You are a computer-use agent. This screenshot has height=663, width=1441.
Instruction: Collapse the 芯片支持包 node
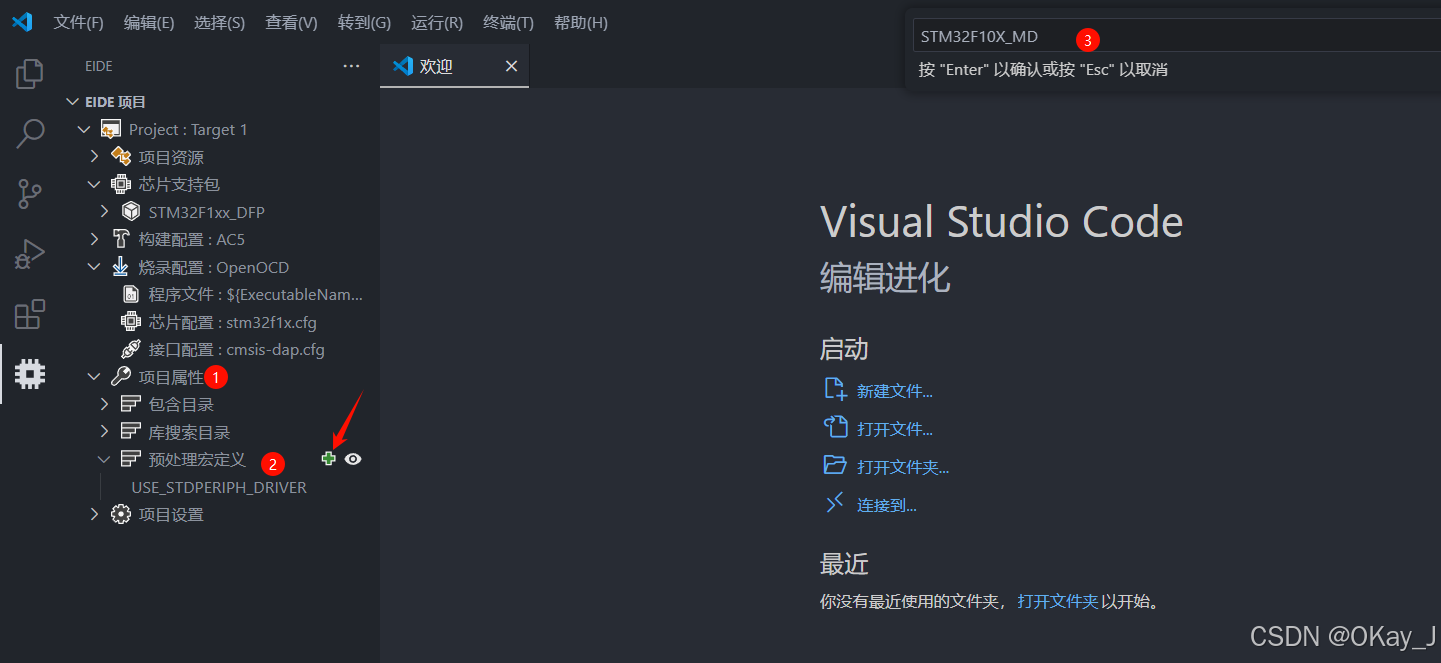(94, 184)
